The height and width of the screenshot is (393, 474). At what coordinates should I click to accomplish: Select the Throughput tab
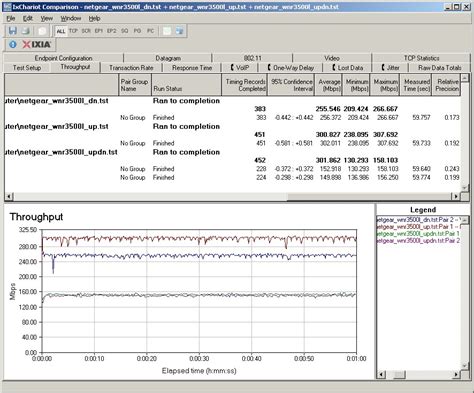75,67
